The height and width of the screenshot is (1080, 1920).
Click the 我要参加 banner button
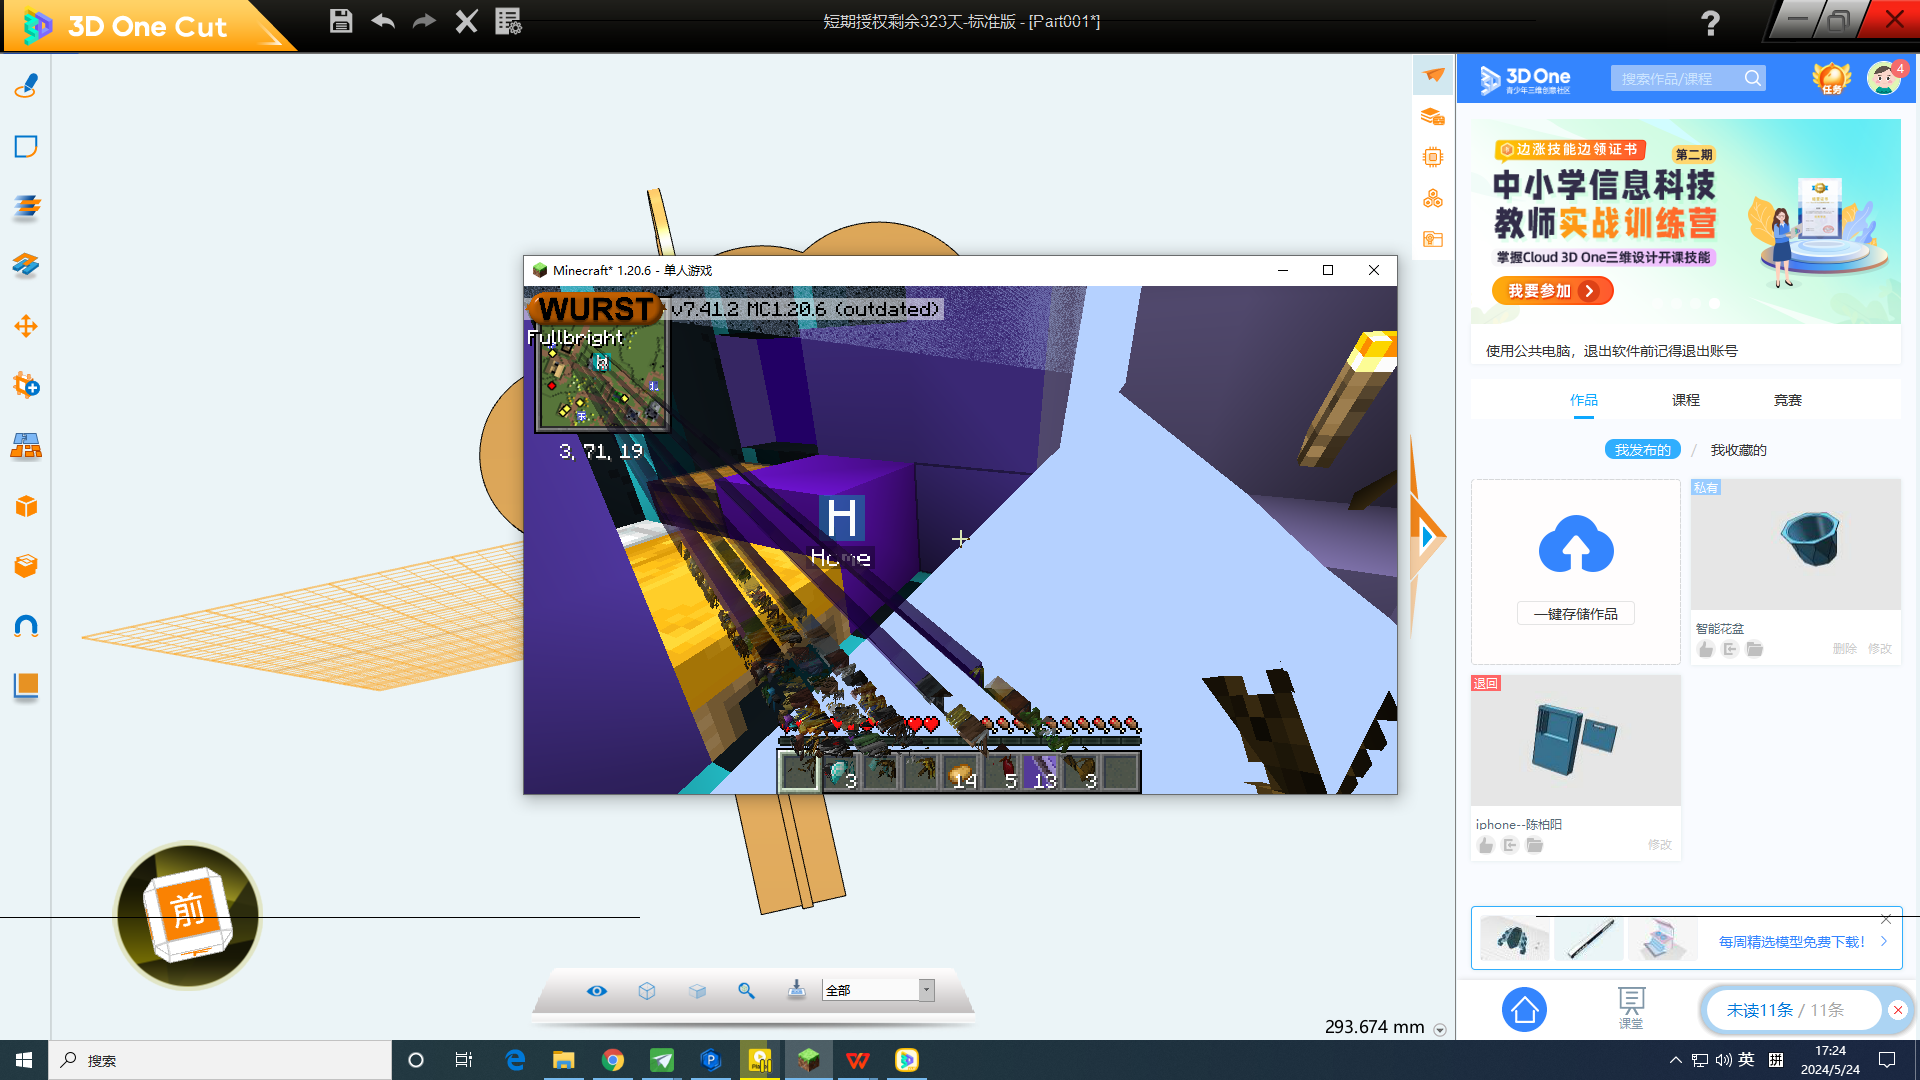[1552, 291]
